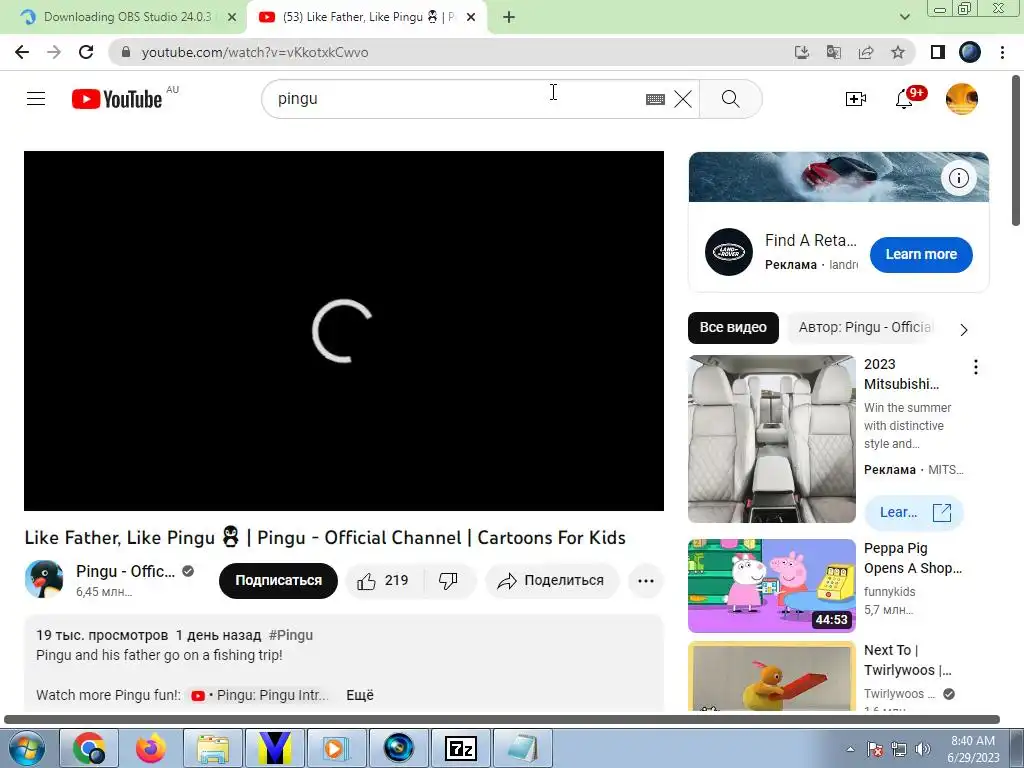Select the Все видео filter chip
The height and width of the screenshot is (768, 1024).
(x=733, y=327)
